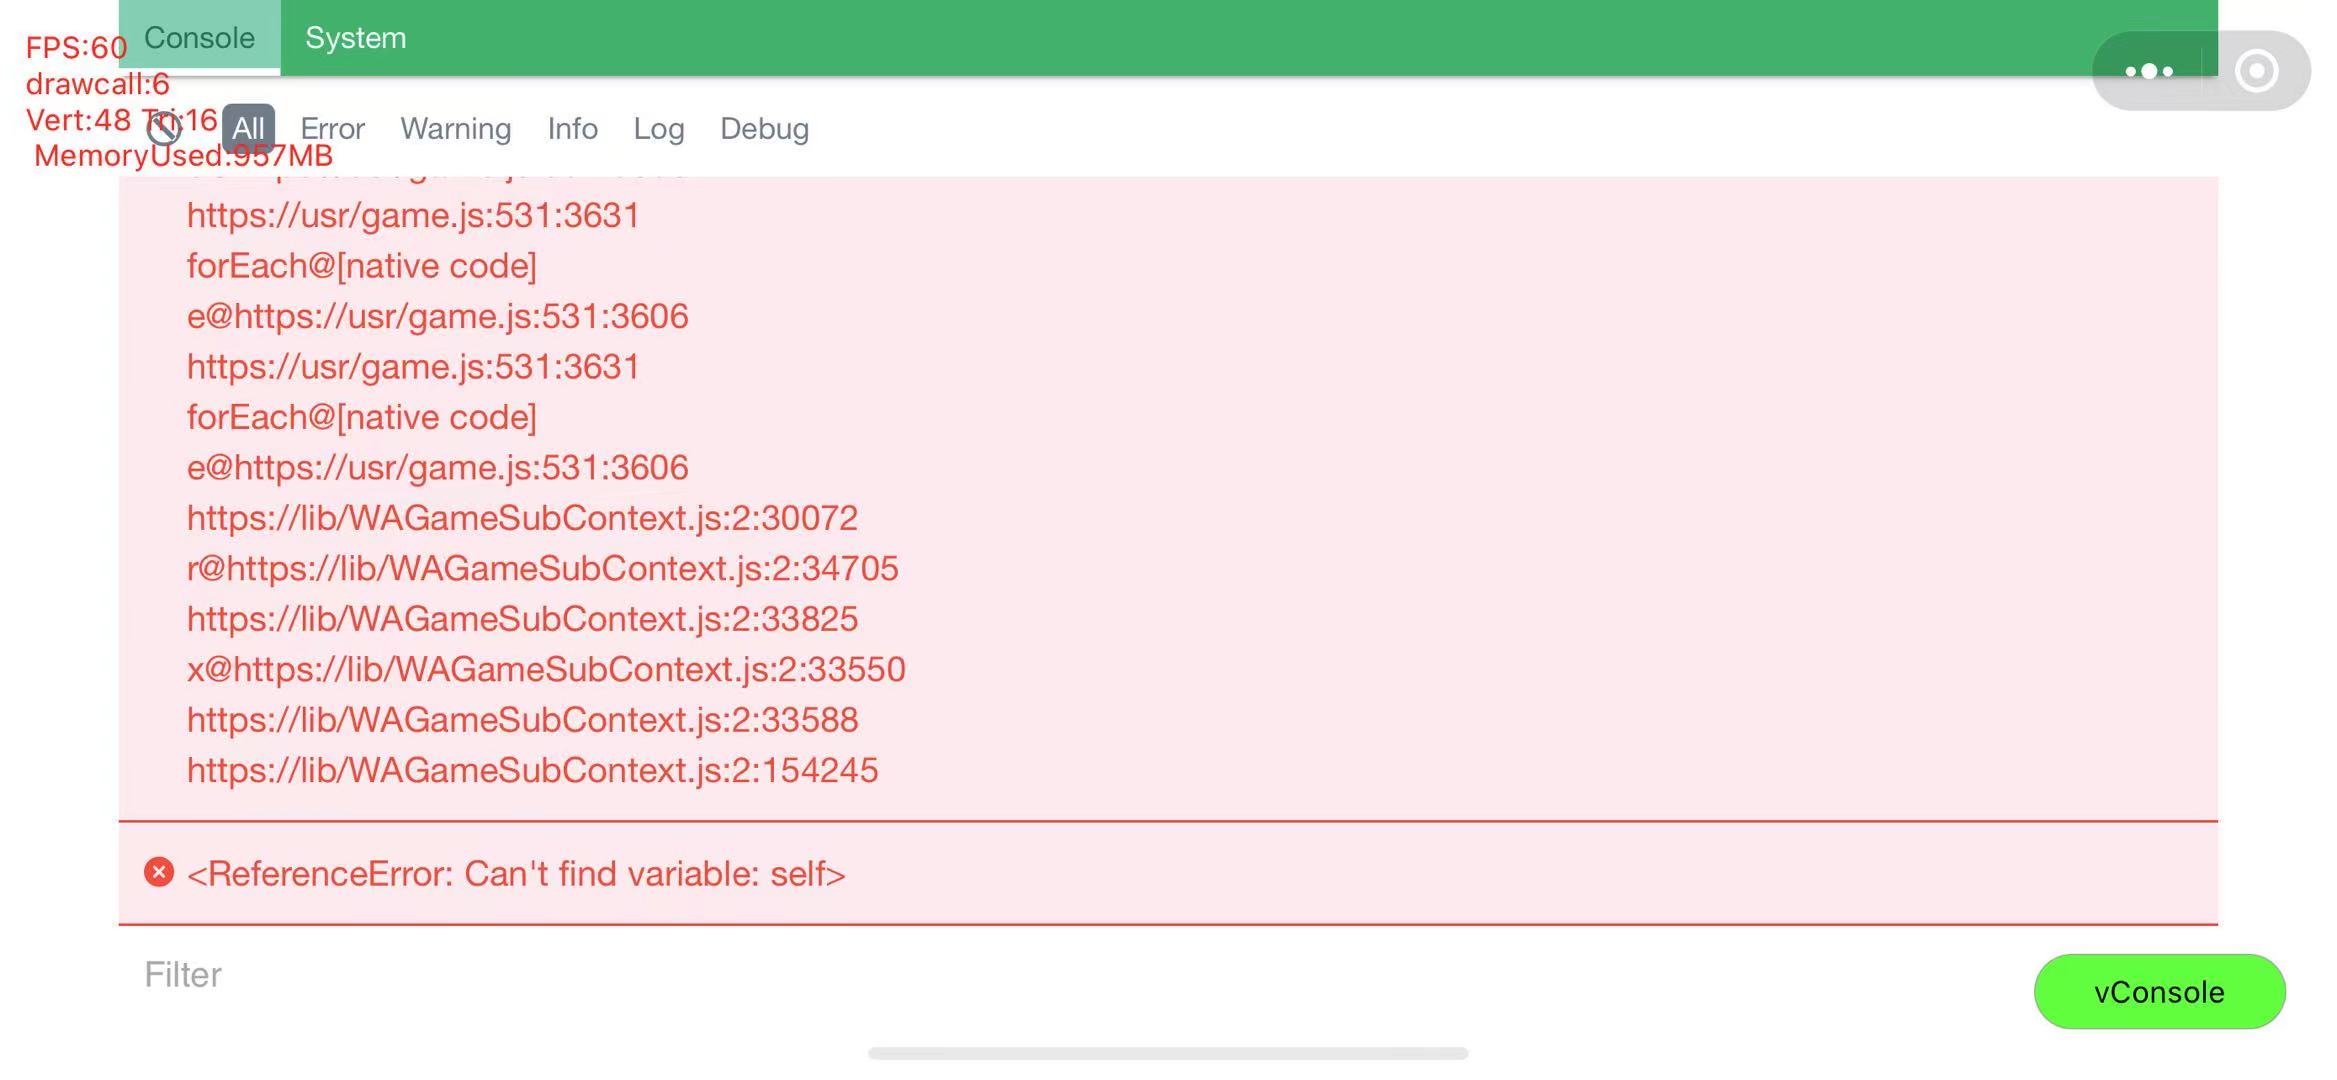This screenshot has height=1080, width=2337.
Task: Click the x@ WAGameSubContext.js:2:33550 stack line
Action: pos(546,669)
